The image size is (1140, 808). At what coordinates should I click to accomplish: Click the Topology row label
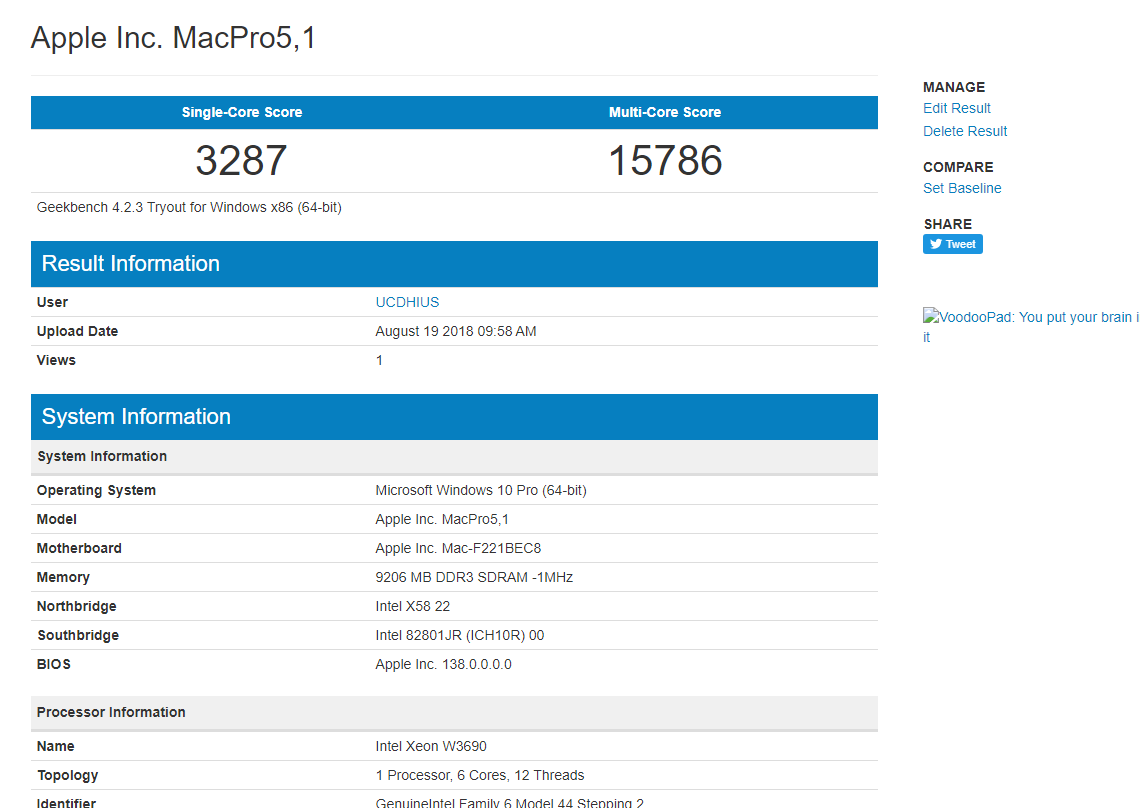click(67, 776)
